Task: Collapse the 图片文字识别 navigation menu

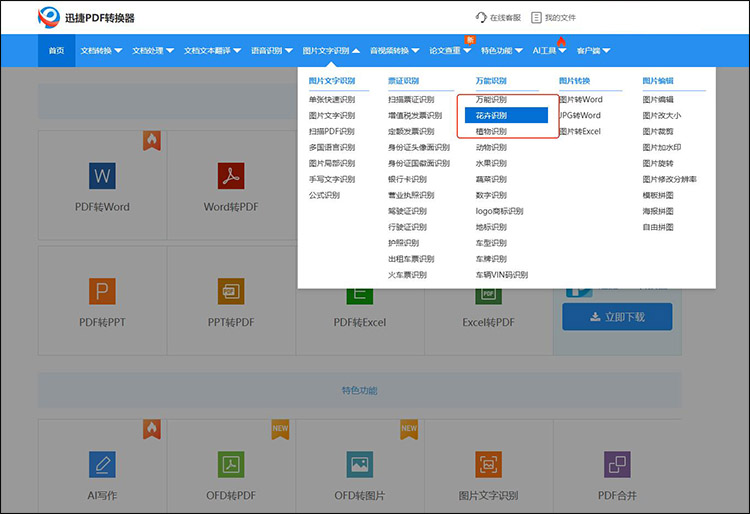Action: tap(331, 50)
